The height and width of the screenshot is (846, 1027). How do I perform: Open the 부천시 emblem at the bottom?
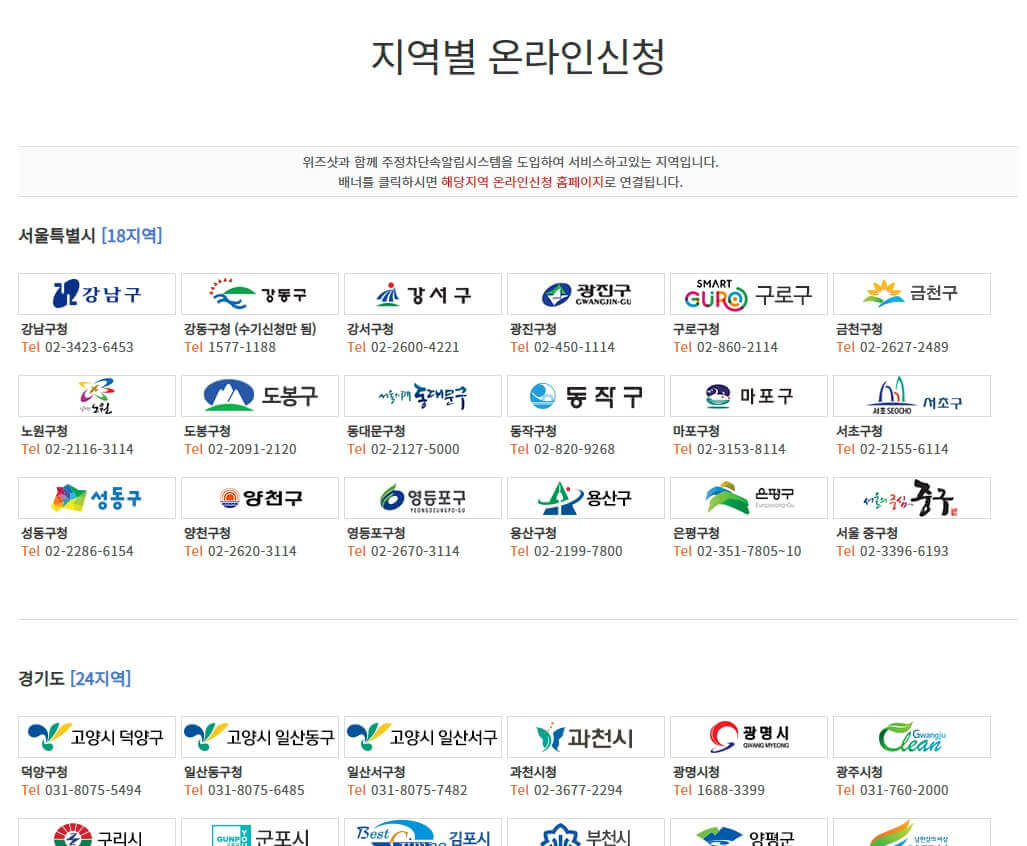pos(585,836)
